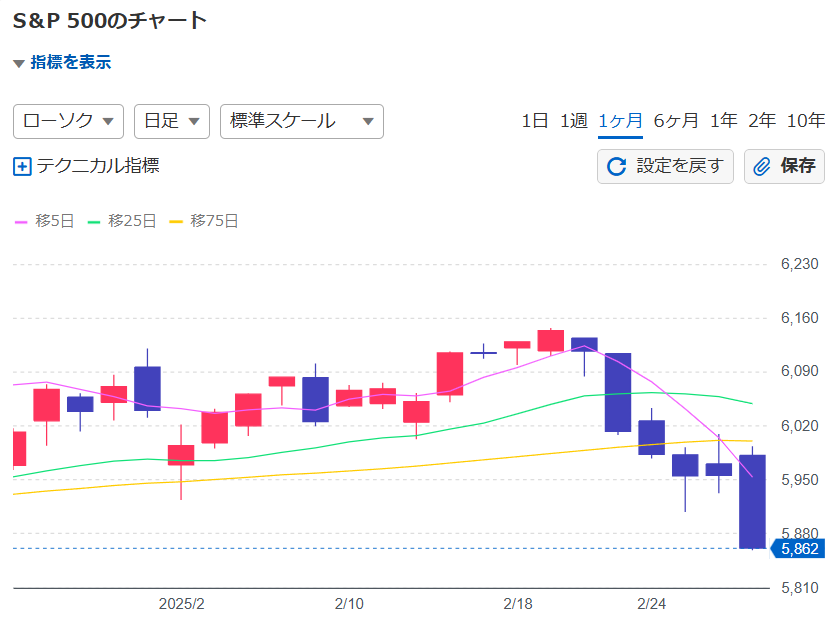Open the ローソク chart type dropdown
The image size is (837, 617).
68,121
